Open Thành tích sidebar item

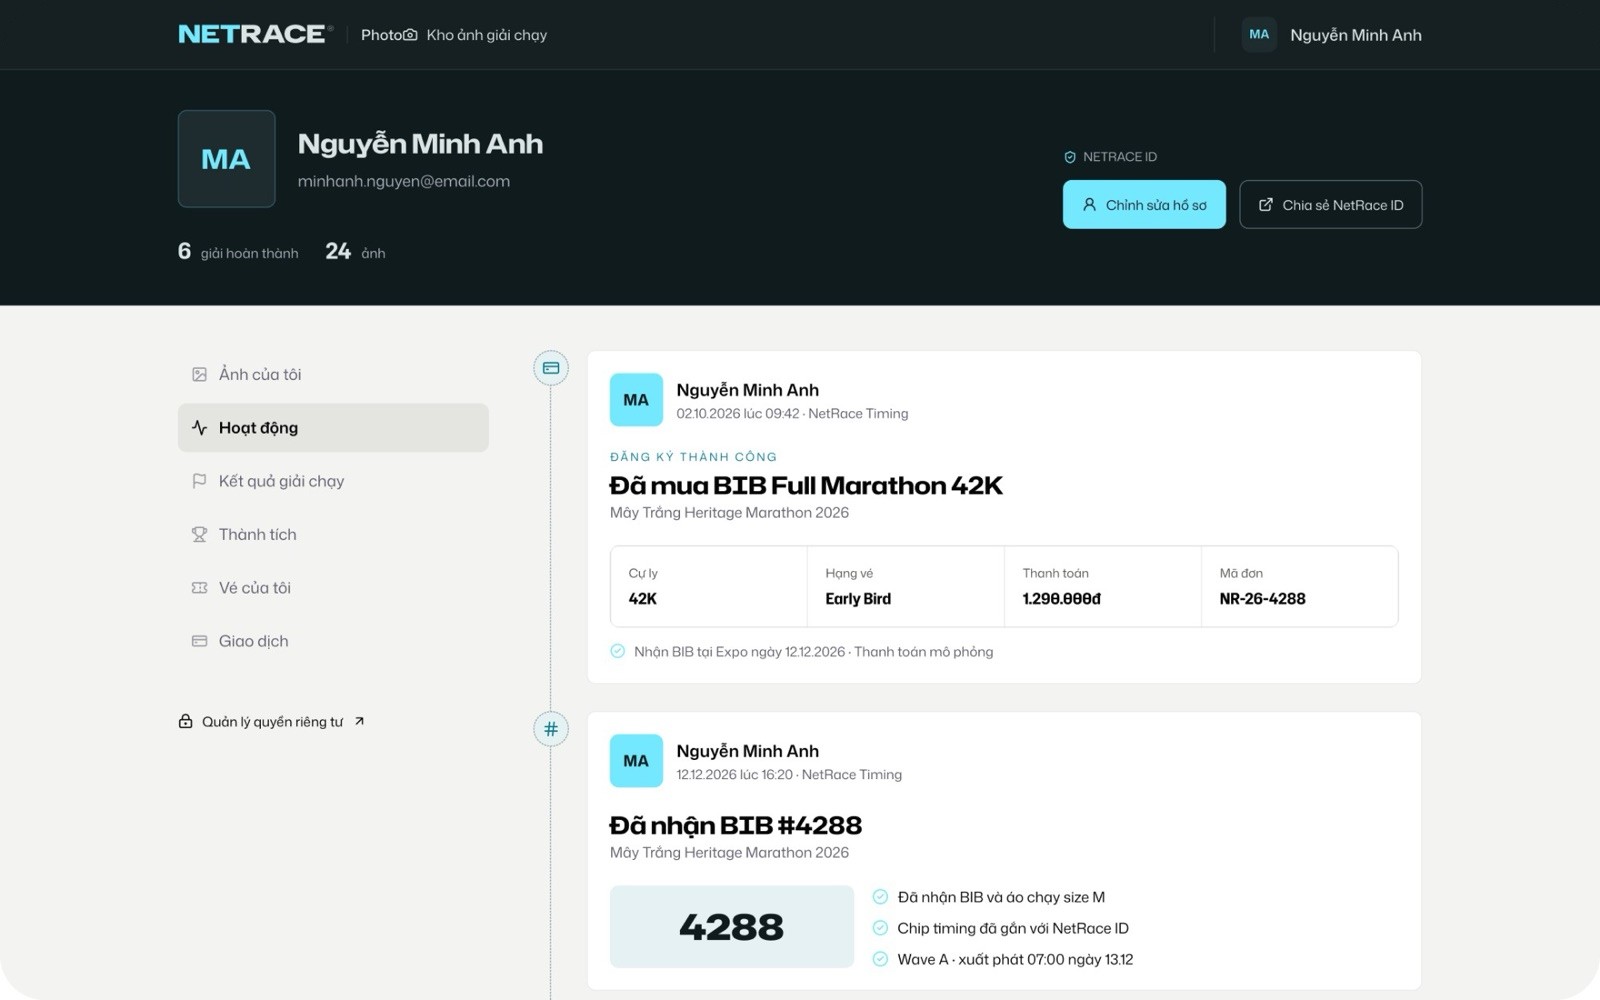(x=333, y=534)
